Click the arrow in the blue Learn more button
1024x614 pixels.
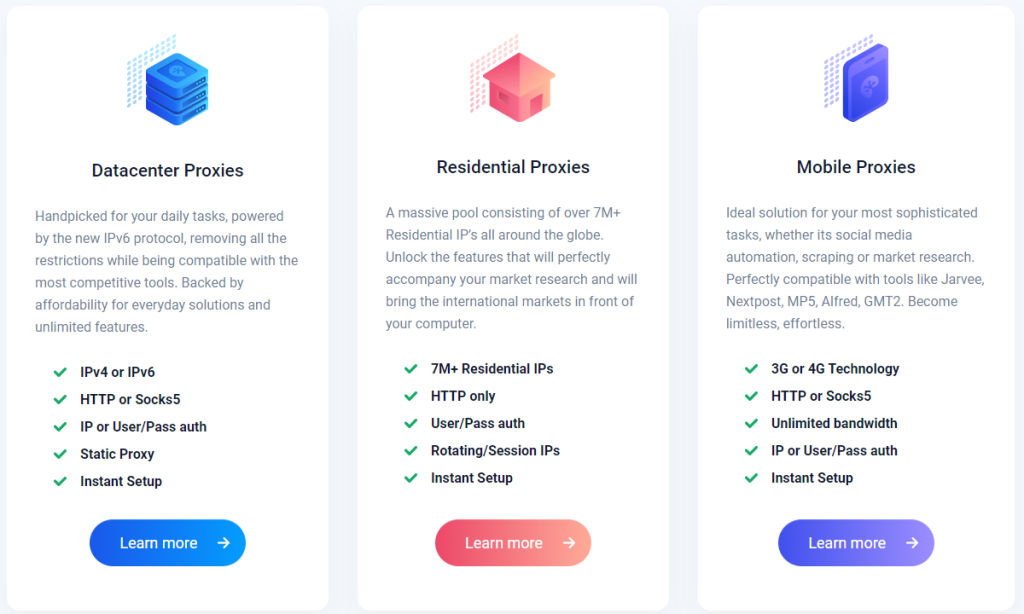click(223, 543)
